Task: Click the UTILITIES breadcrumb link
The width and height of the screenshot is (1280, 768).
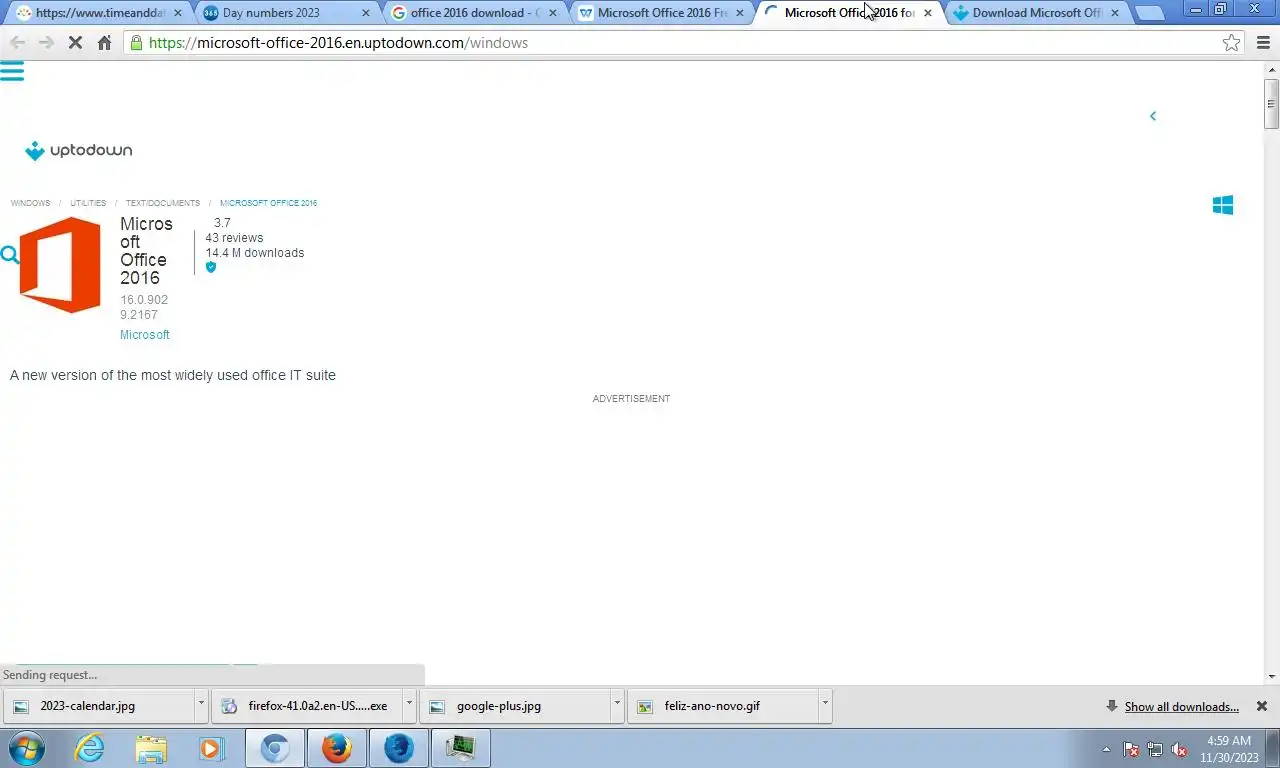Action: coord(88,203)
